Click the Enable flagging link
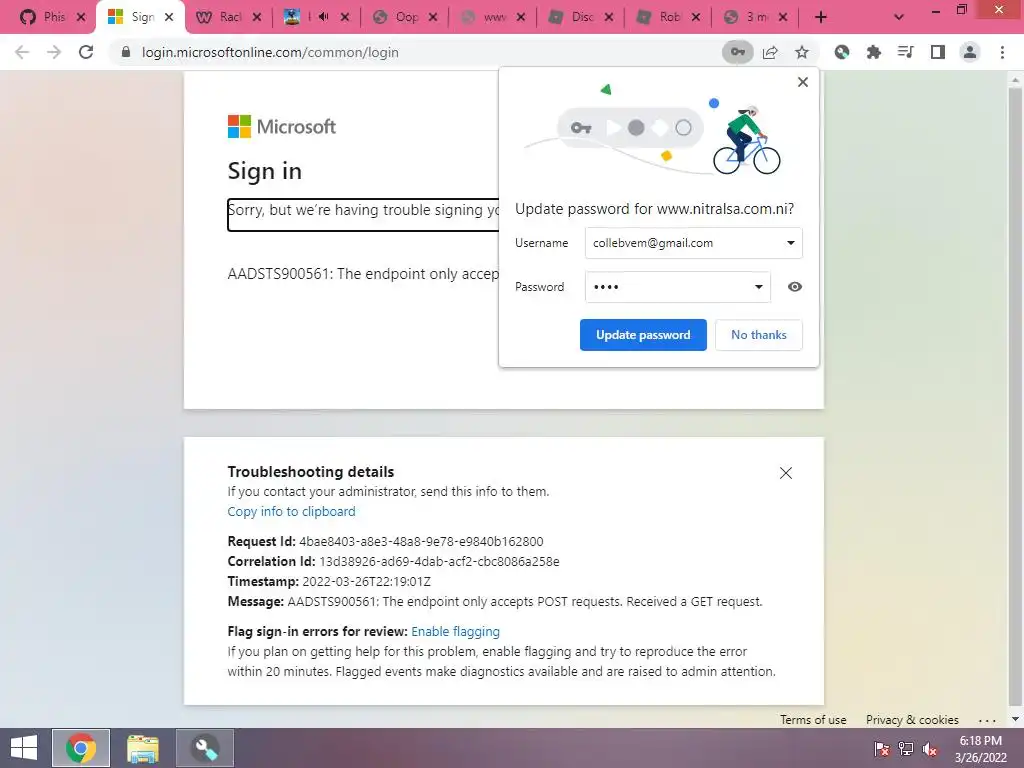The image size is (1024, 768). pos(455,632)
